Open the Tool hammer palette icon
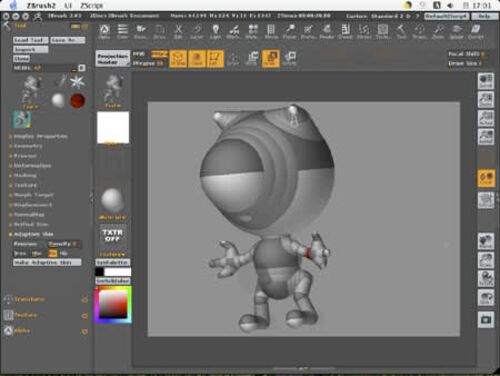 [401, 31]
